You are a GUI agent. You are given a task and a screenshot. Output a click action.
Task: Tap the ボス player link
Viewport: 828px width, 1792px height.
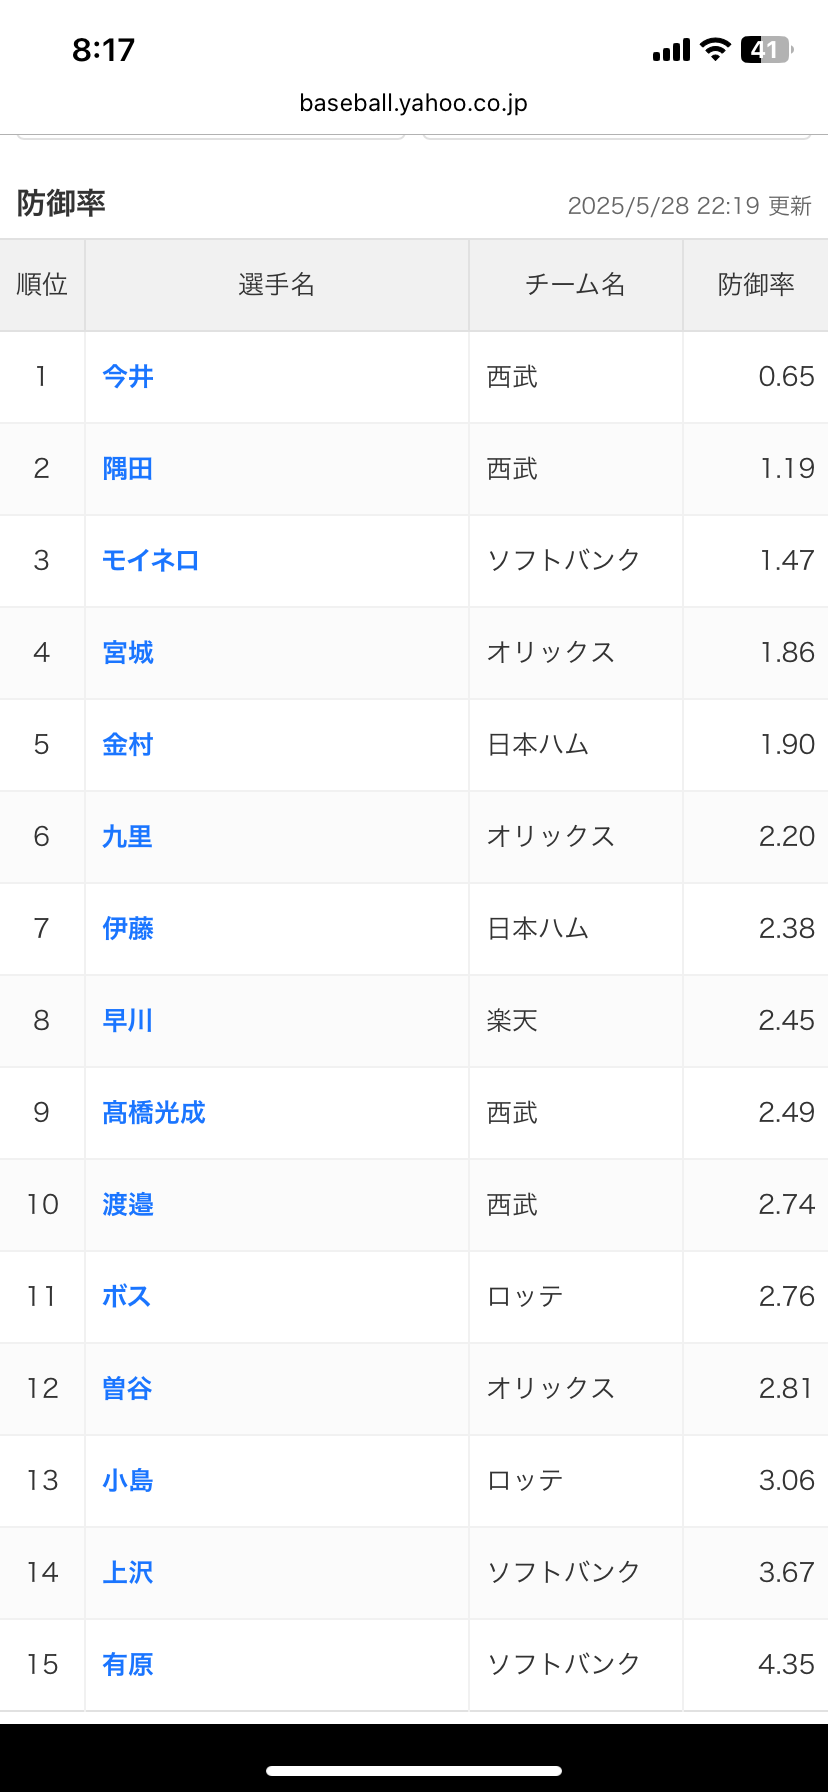(x=127, y=1297)
